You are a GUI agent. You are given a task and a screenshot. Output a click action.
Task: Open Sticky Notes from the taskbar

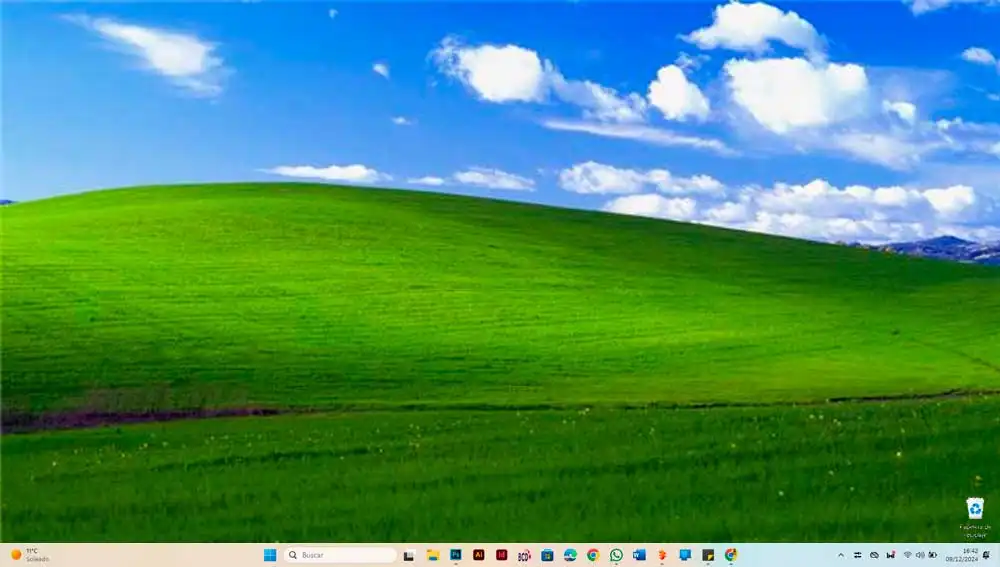[x=708, y=555]
